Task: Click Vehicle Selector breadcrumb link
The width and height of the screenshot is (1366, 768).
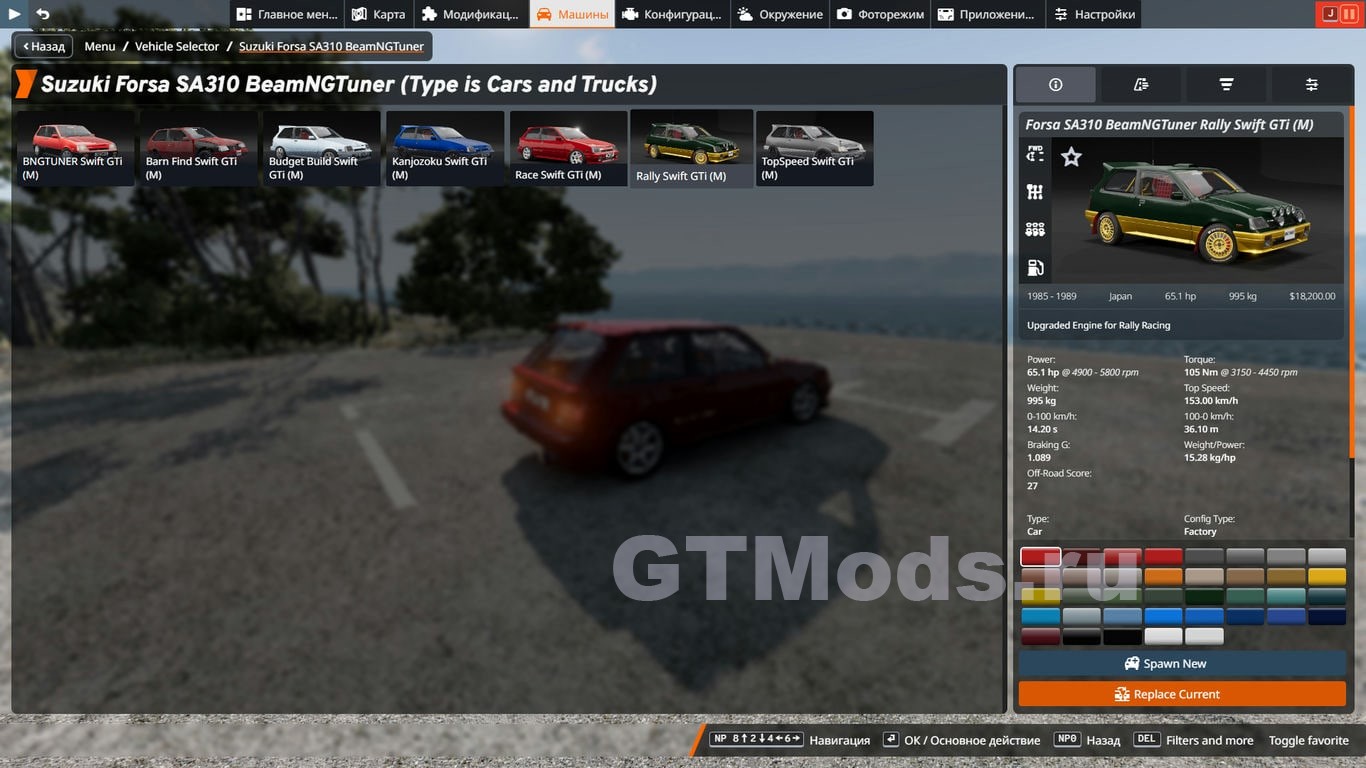Action: [x=176, y=46]
